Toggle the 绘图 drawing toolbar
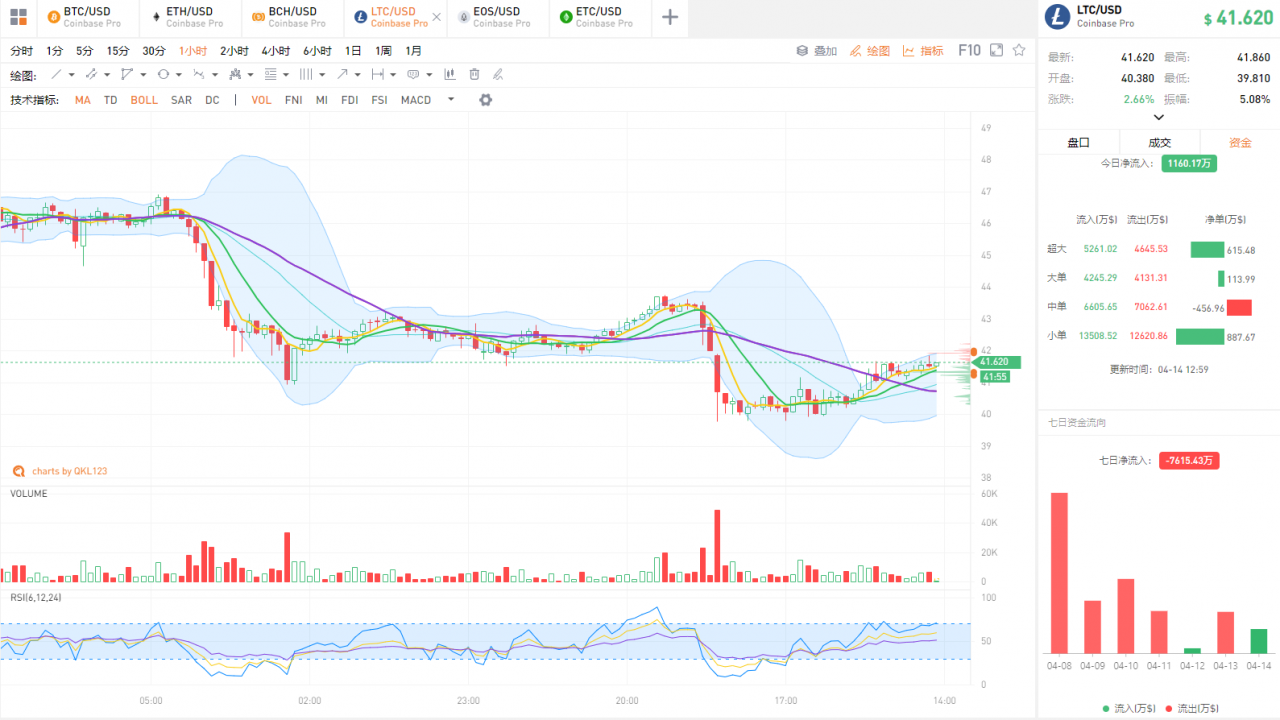Screen dimensions: 1280x720 870,50
